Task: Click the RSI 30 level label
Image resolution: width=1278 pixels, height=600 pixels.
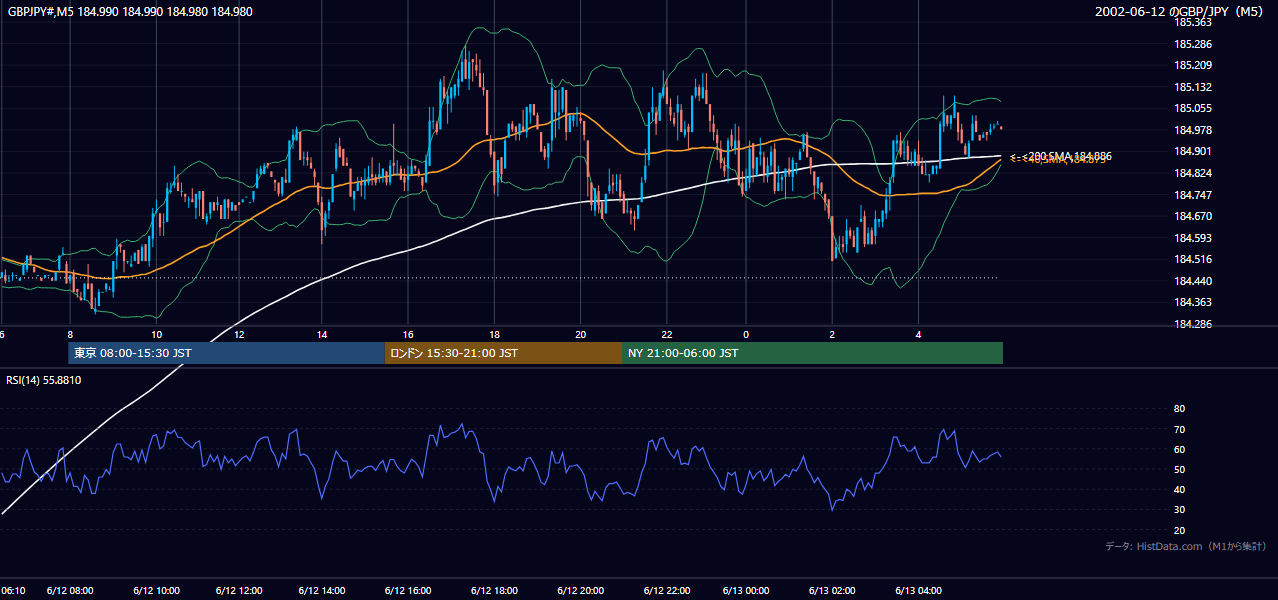Action: pyautogui.click(x=1179, y=510)
